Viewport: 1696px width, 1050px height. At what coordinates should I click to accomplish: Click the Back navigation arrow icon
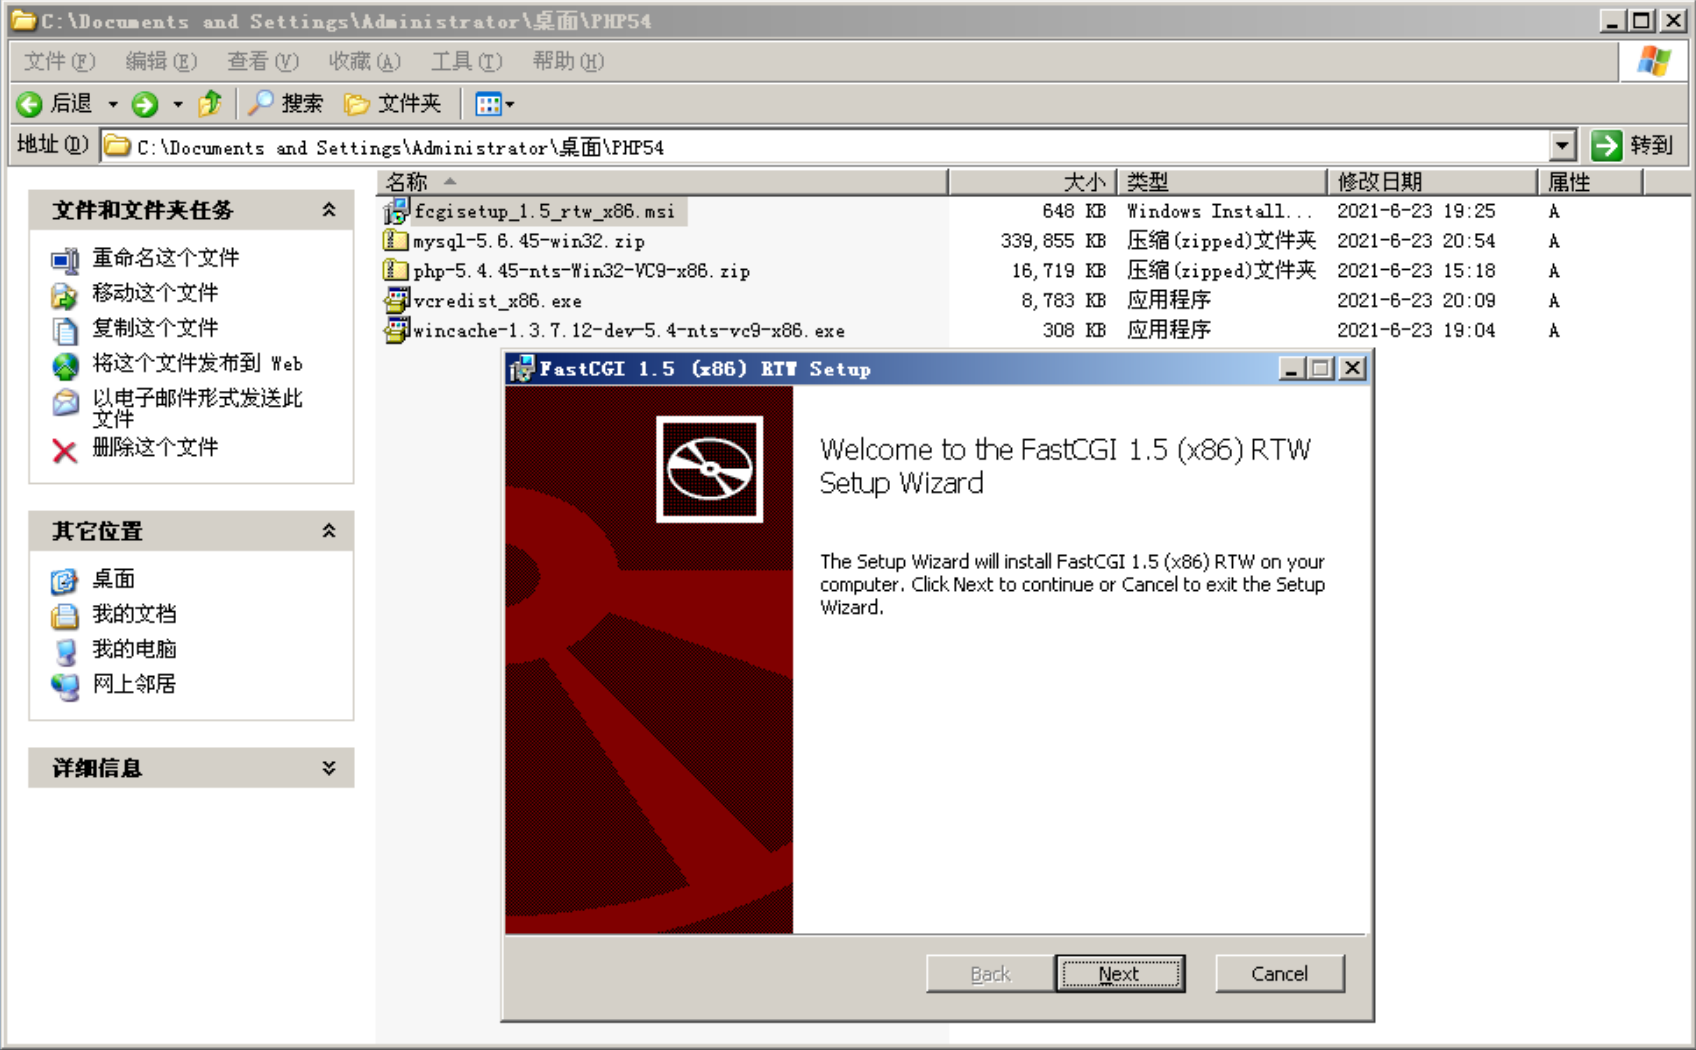click(30, 104)
